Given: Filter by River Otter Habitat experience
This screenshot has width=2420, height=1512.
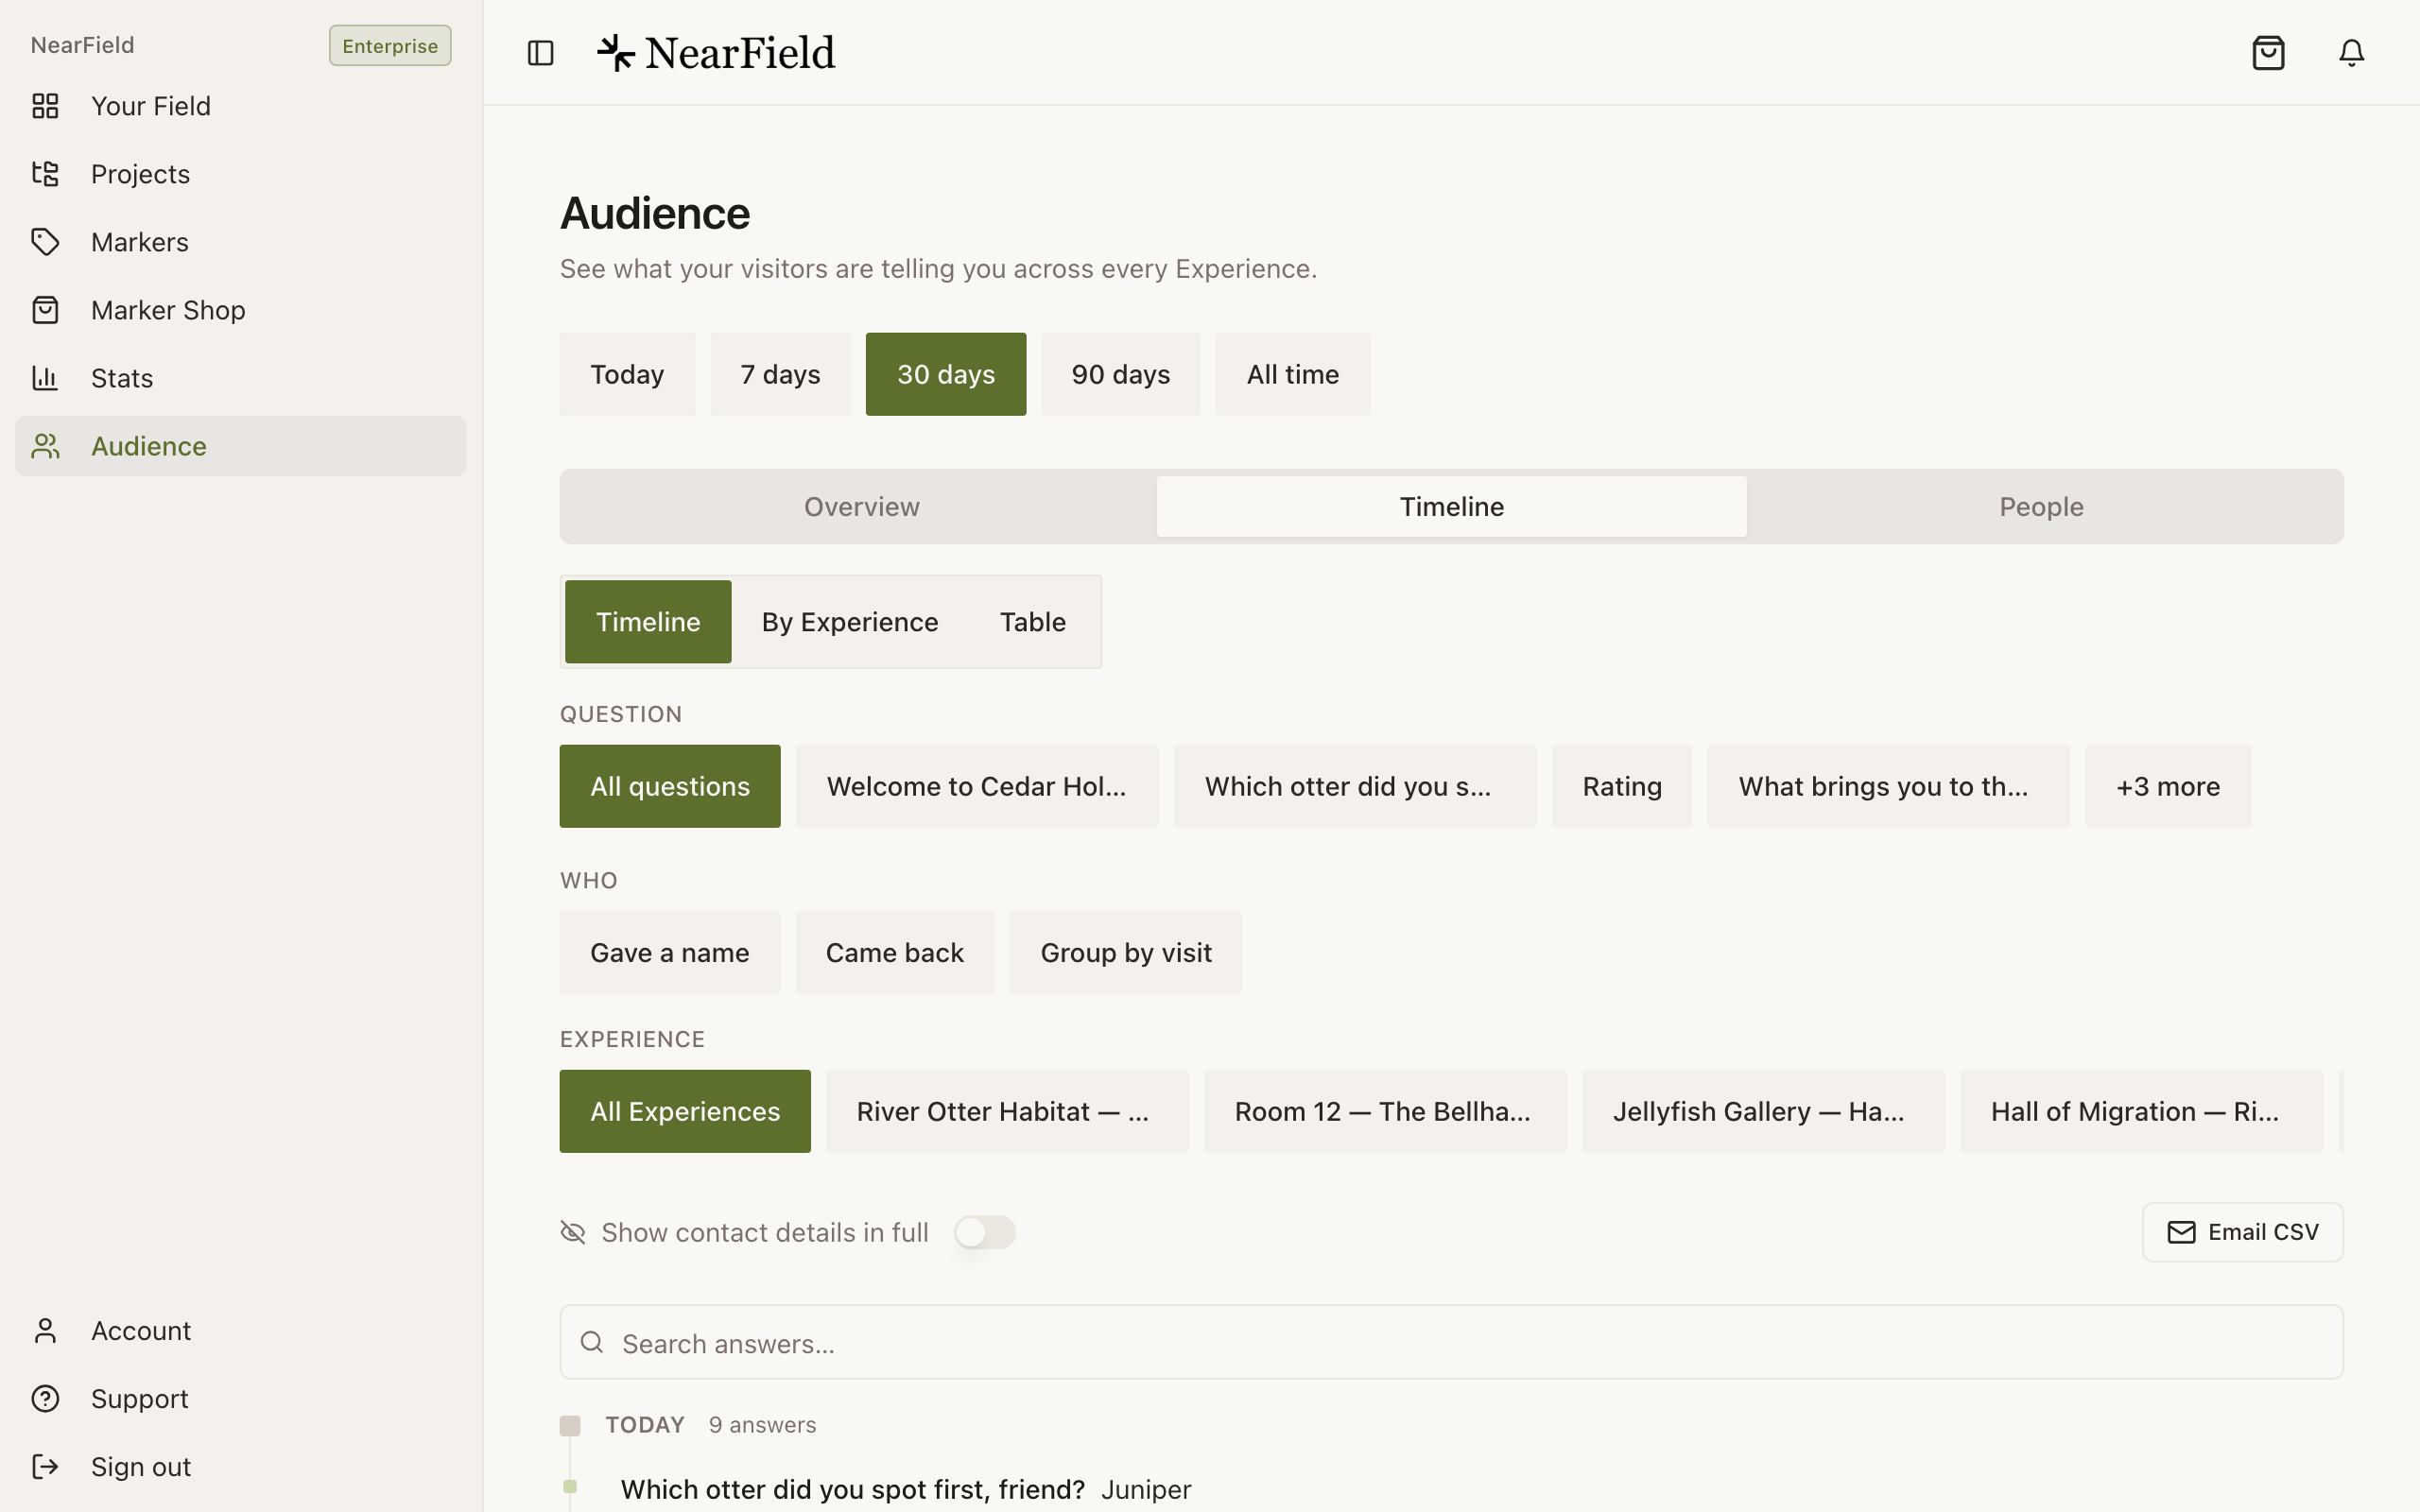Looking at the screenshot, I should (1007, 1111).
